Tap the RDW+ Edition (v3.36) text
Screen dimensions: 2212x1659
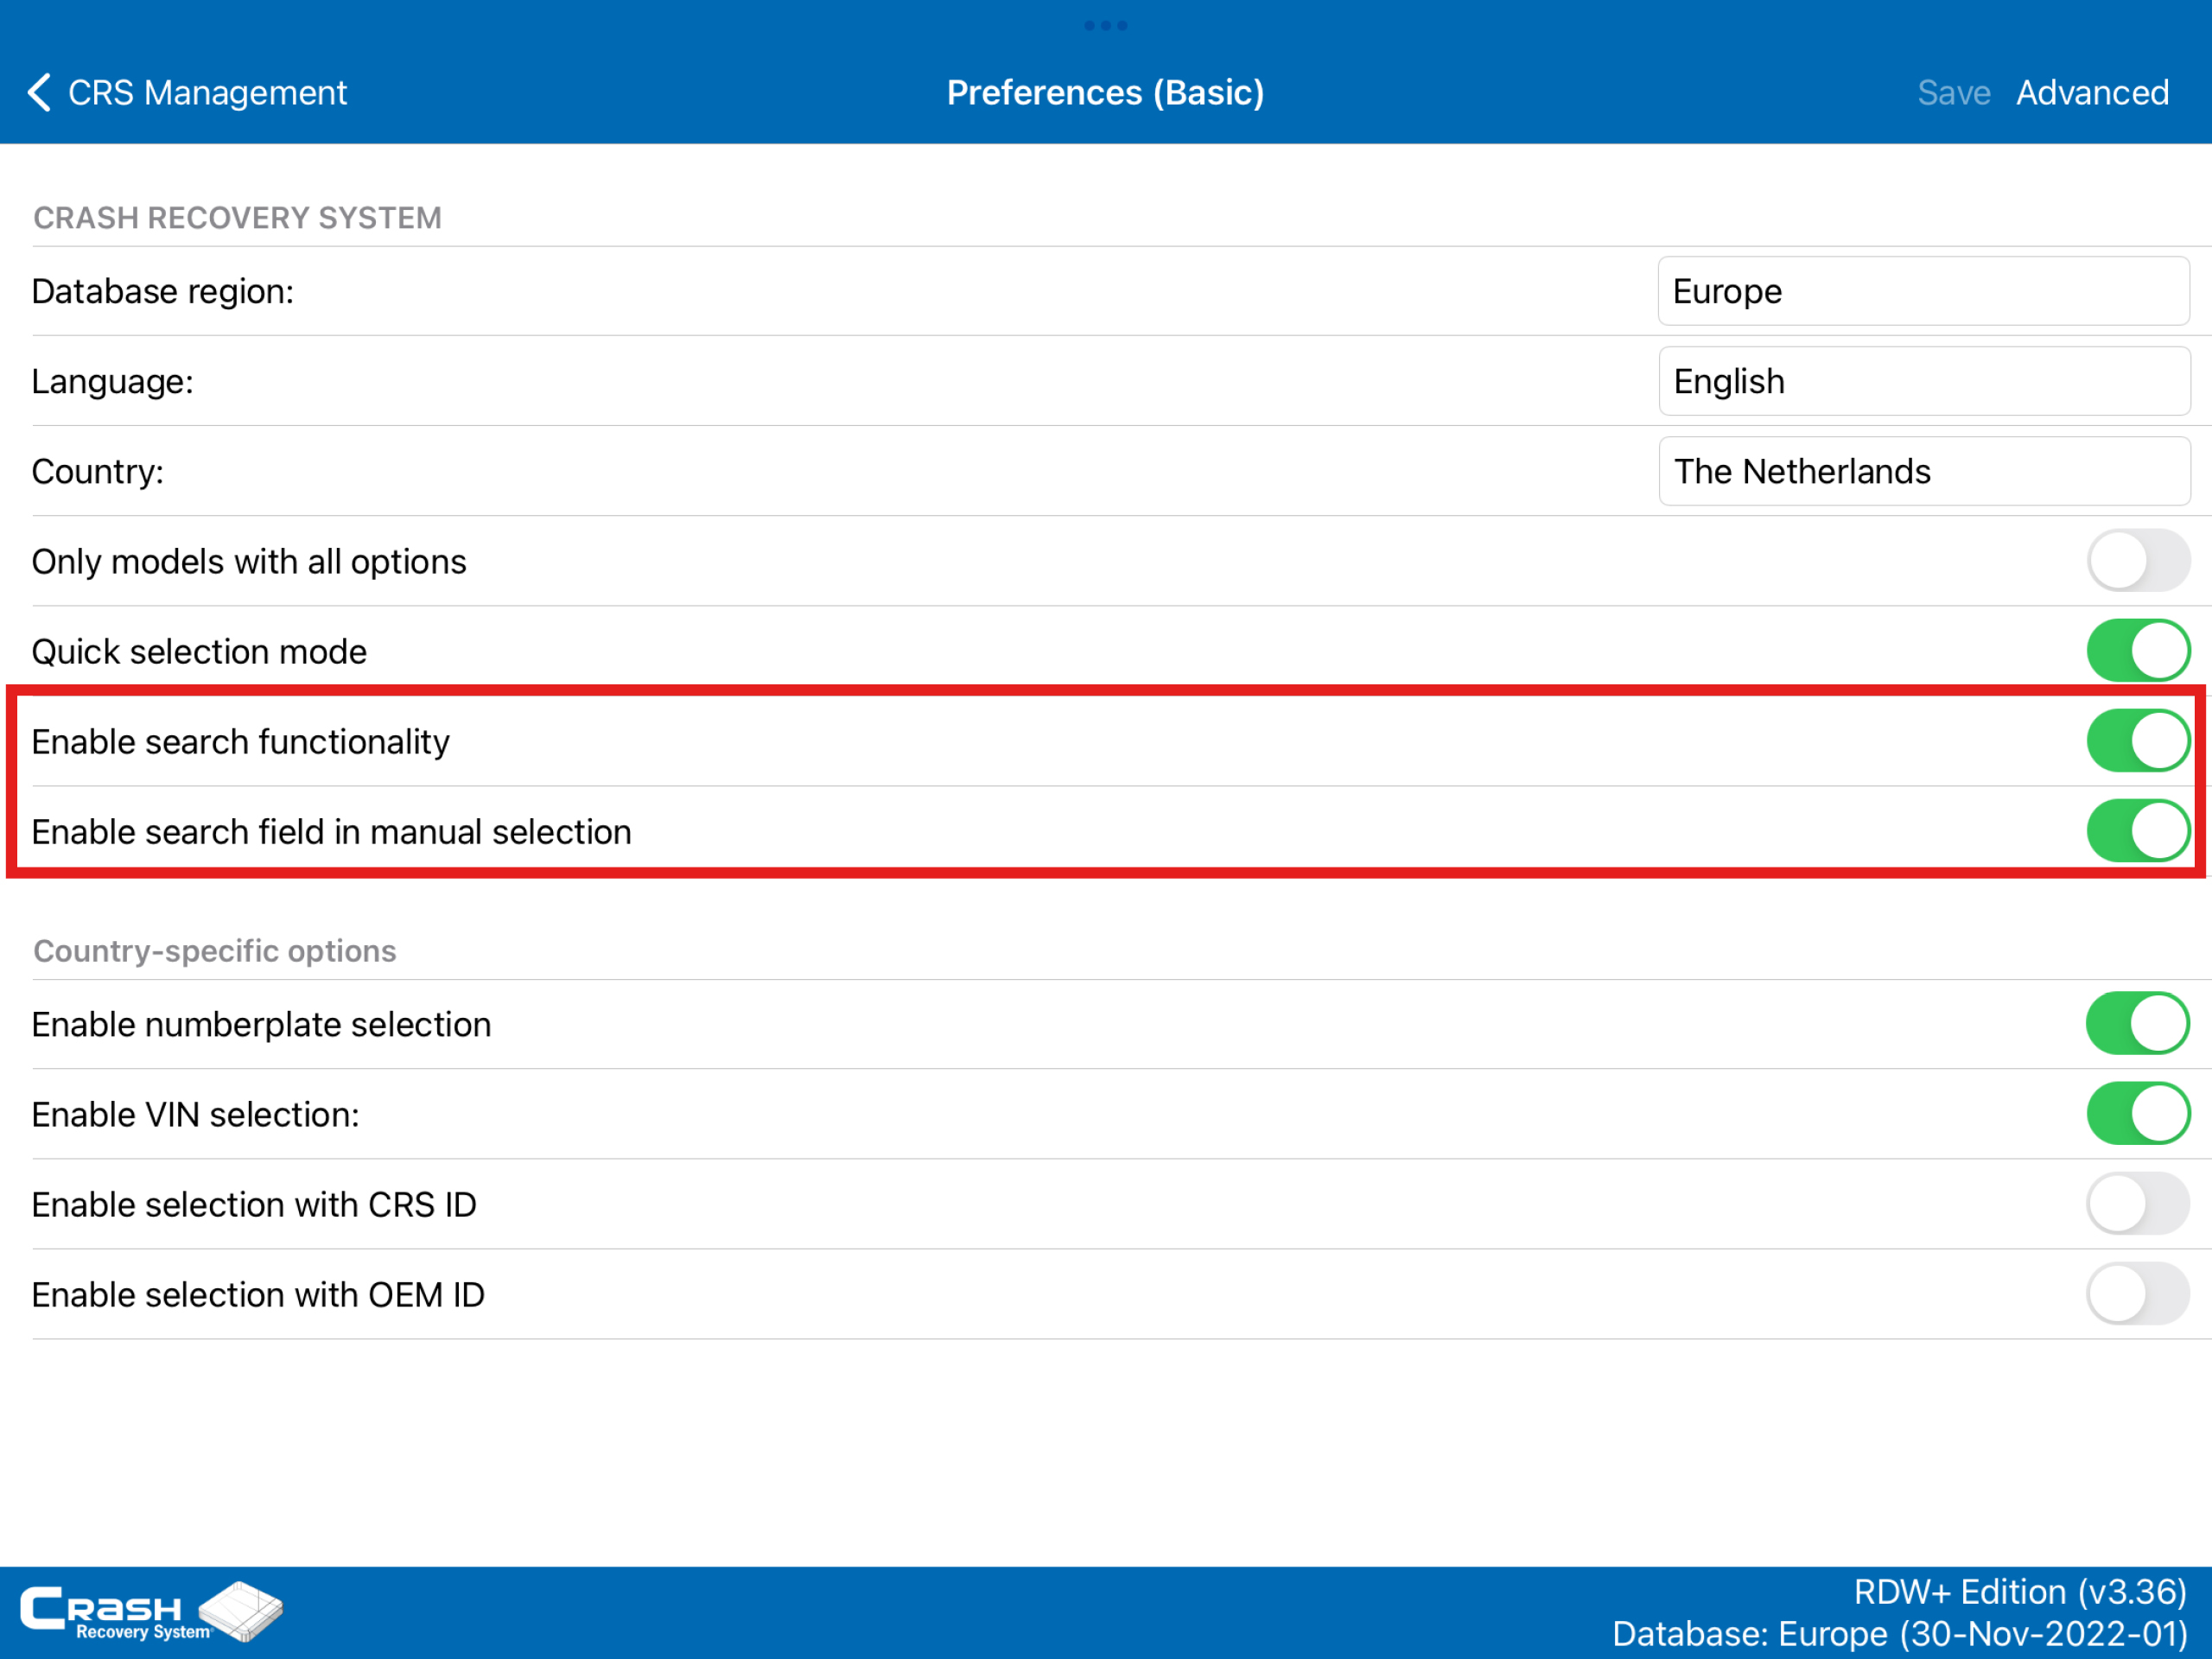[x=2020, y=1591]
